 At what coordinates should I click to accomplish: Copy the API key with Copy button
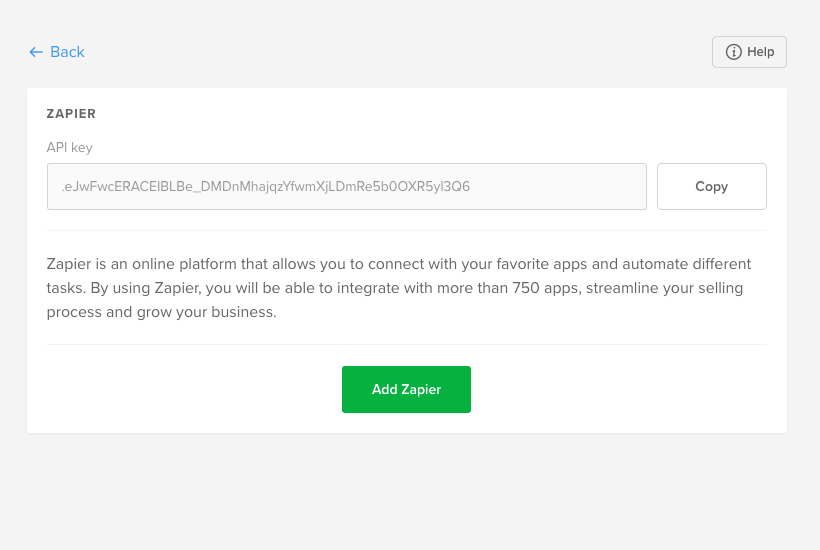(x=712, y=187)
